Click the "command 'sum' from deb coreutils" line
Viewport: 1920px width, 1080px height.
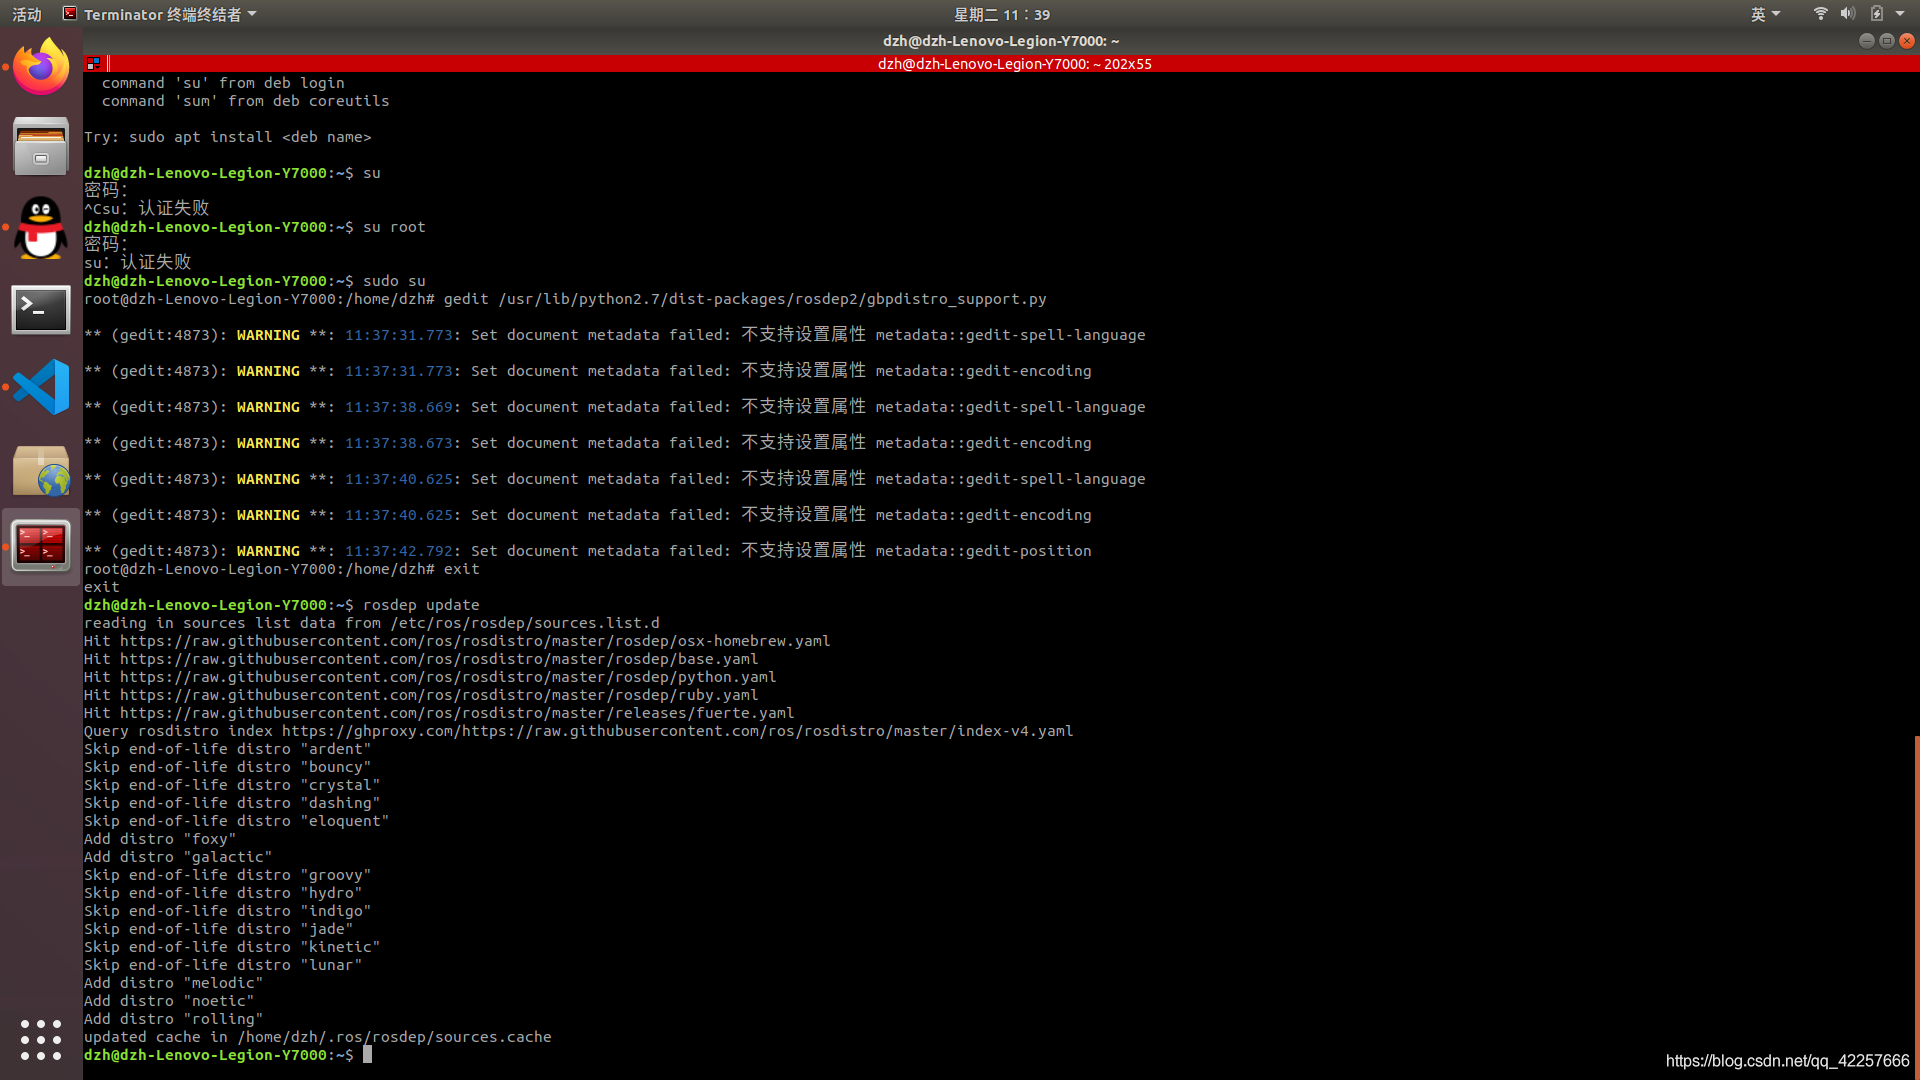tap(246, 101)
